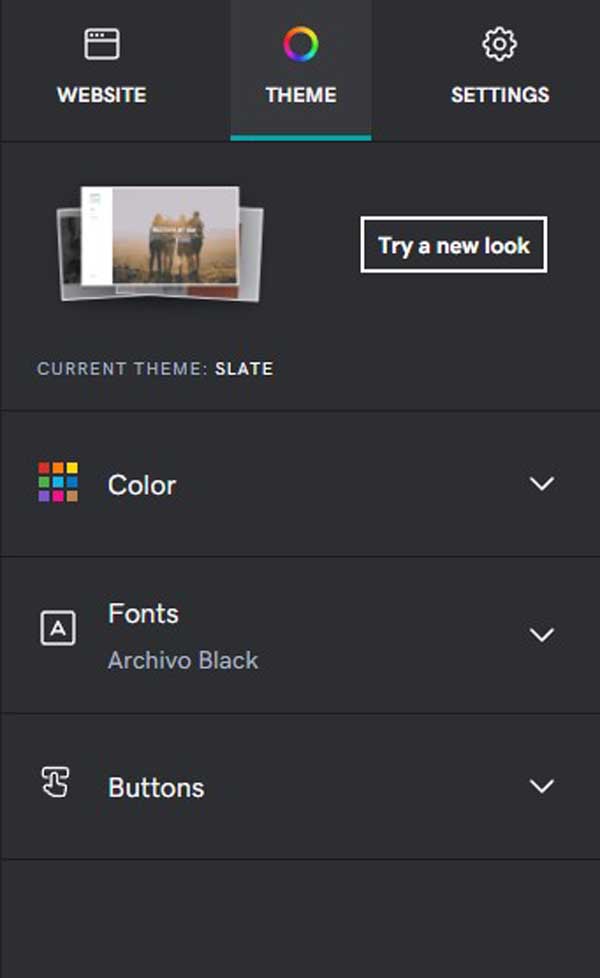Click the CURRENT THEME label text
600x978 pixels.
click(122, 369)
